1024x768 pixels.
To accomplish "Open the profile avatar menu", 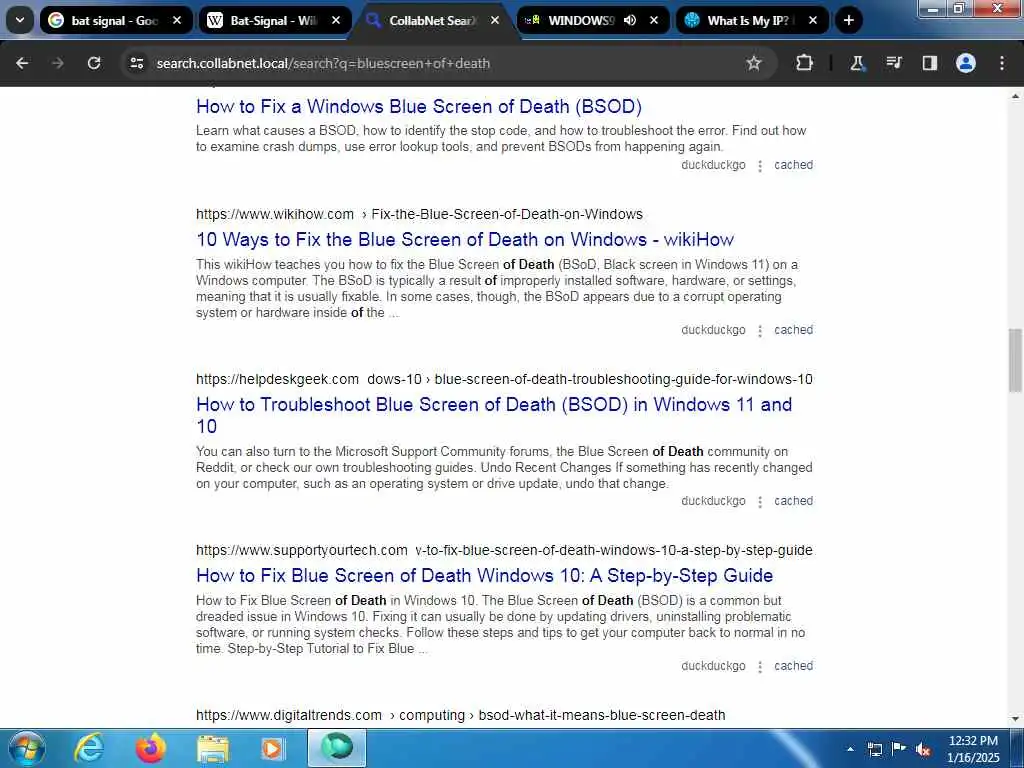I will 966,63.
